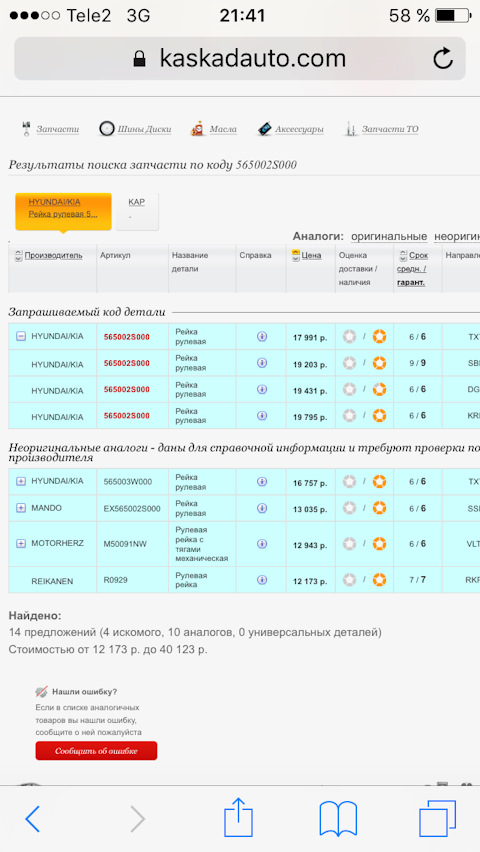480x852 pixels.
Task: Tap the kaskadauto.com address bar
Action: point(240,59)
